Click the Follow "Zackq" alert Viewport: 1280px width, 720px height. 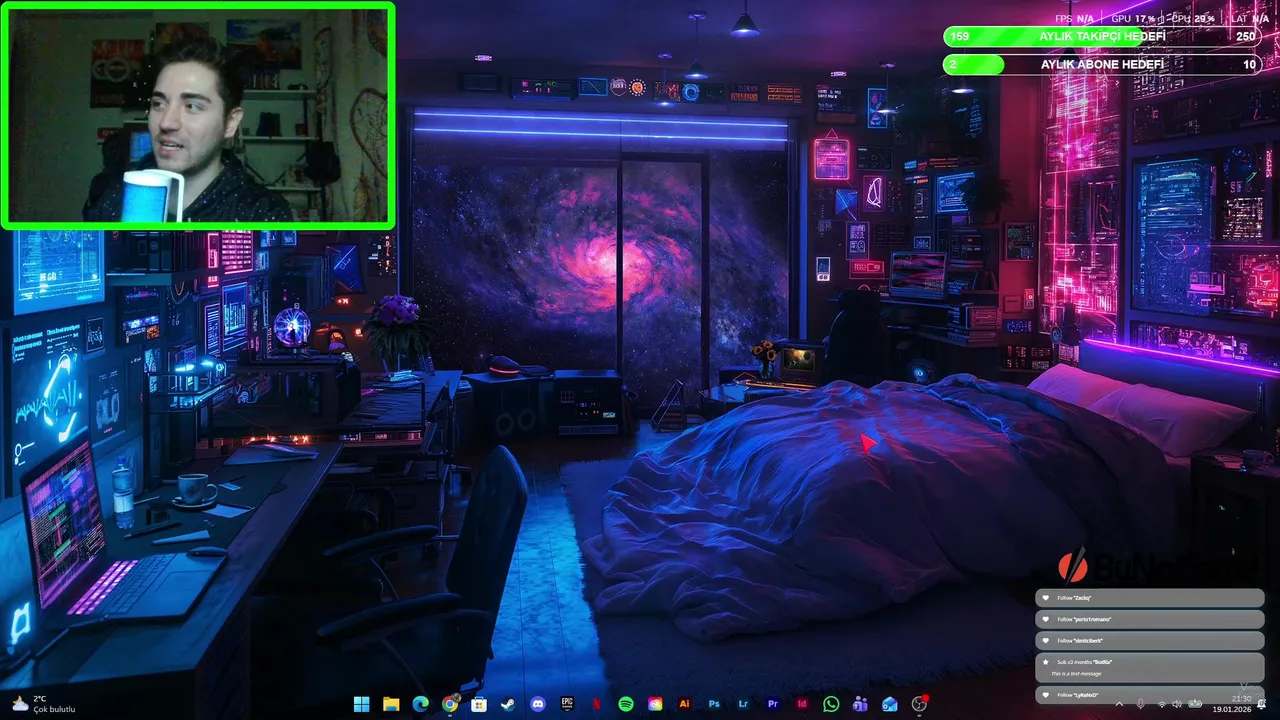1150,598
